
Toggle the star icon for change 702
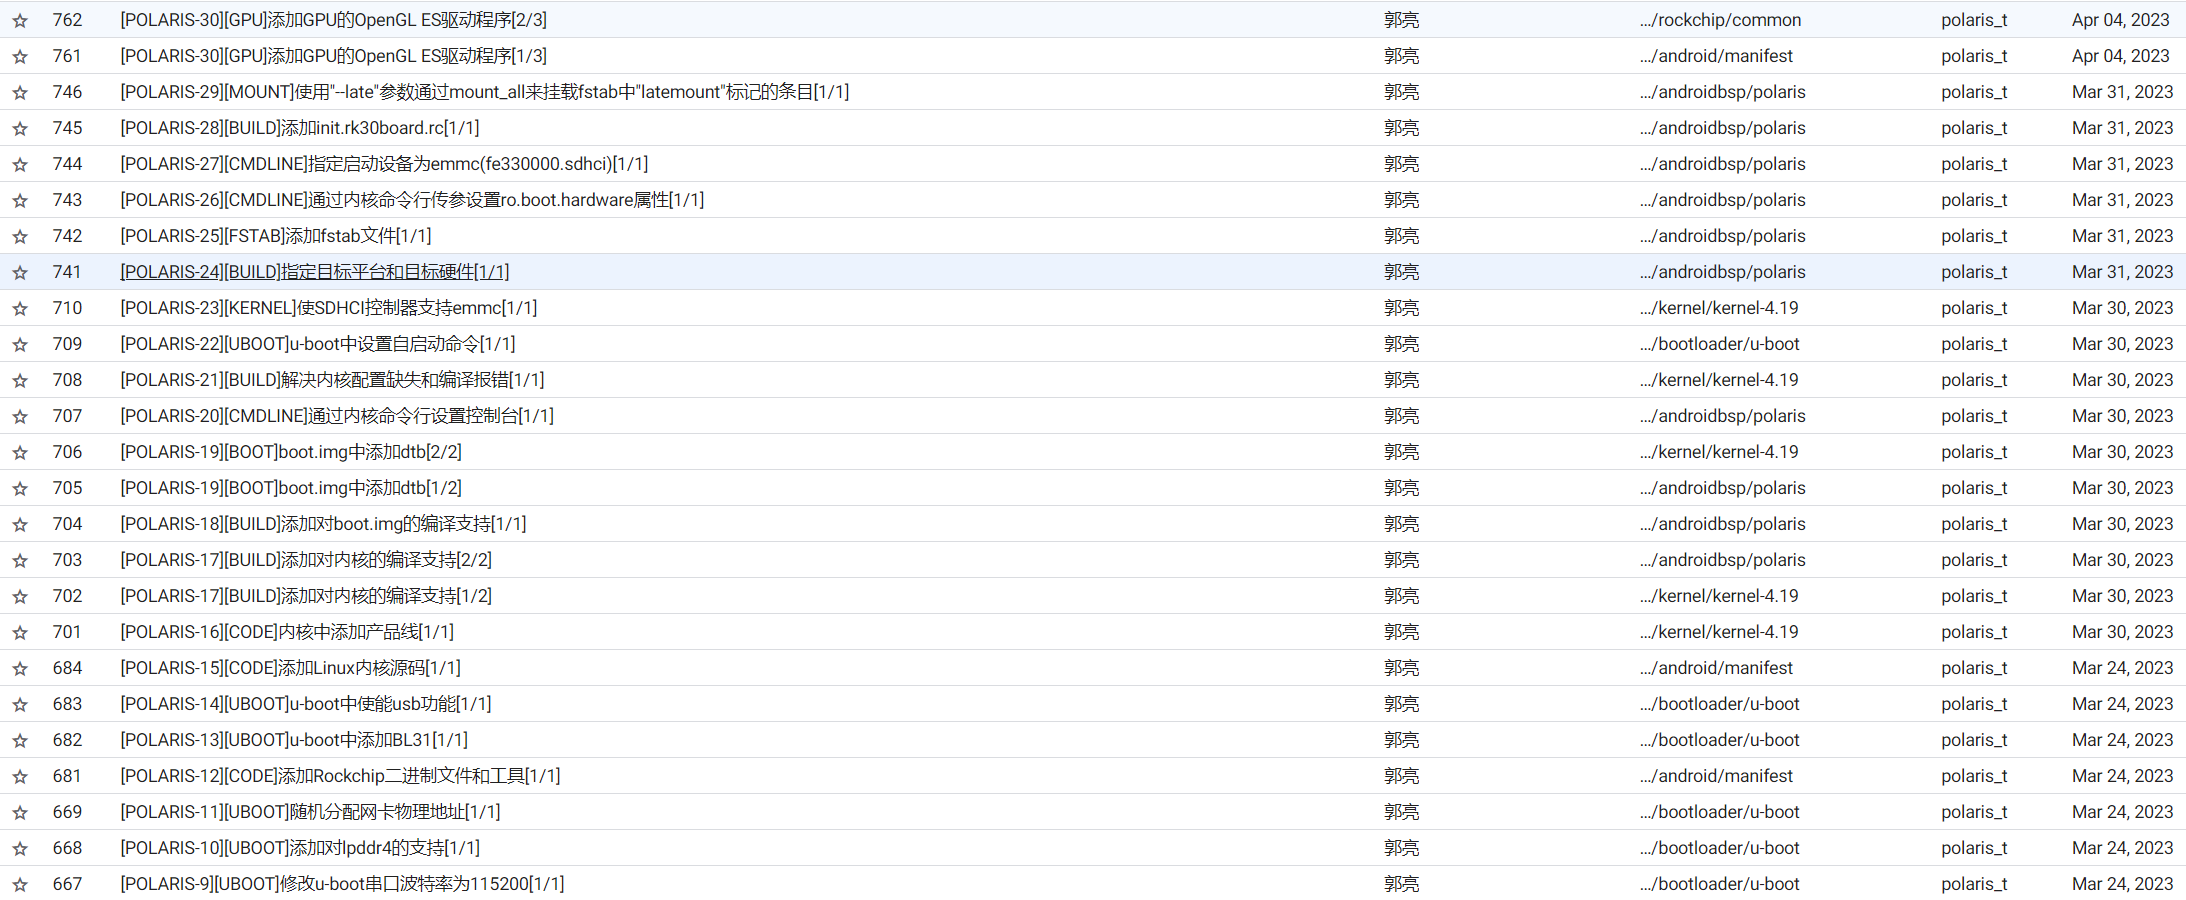(x=20, y=596)
